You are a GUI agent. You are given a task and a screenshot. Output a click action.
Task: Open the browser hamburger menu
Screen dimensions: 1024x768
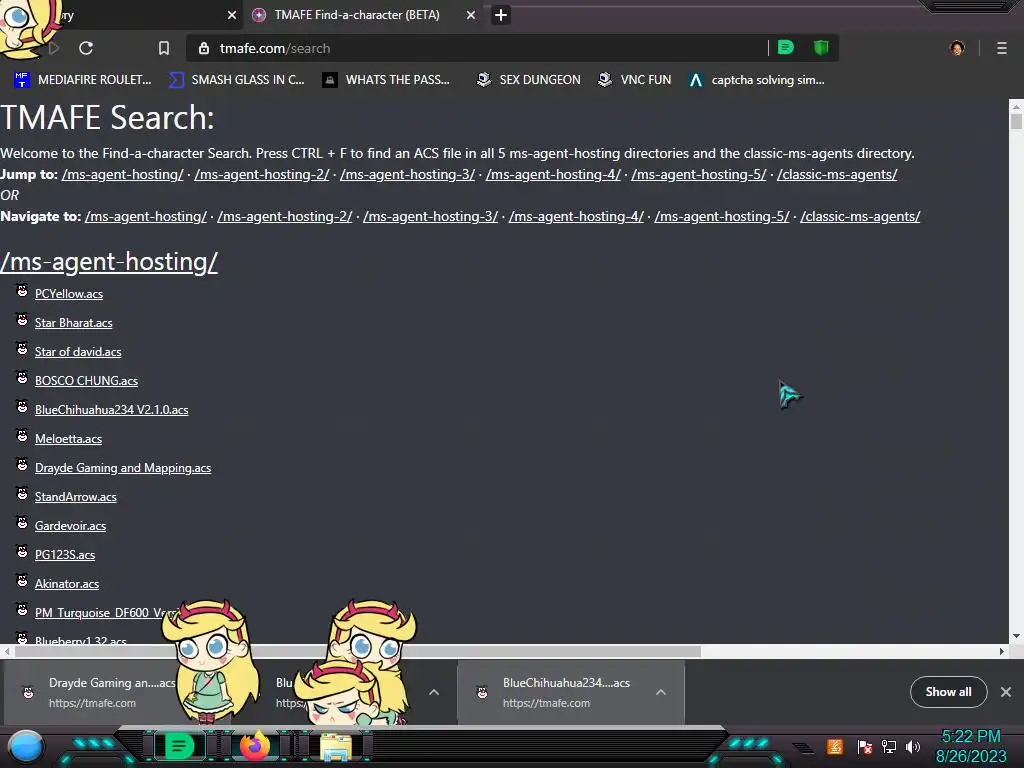[x=1002, y=48]
